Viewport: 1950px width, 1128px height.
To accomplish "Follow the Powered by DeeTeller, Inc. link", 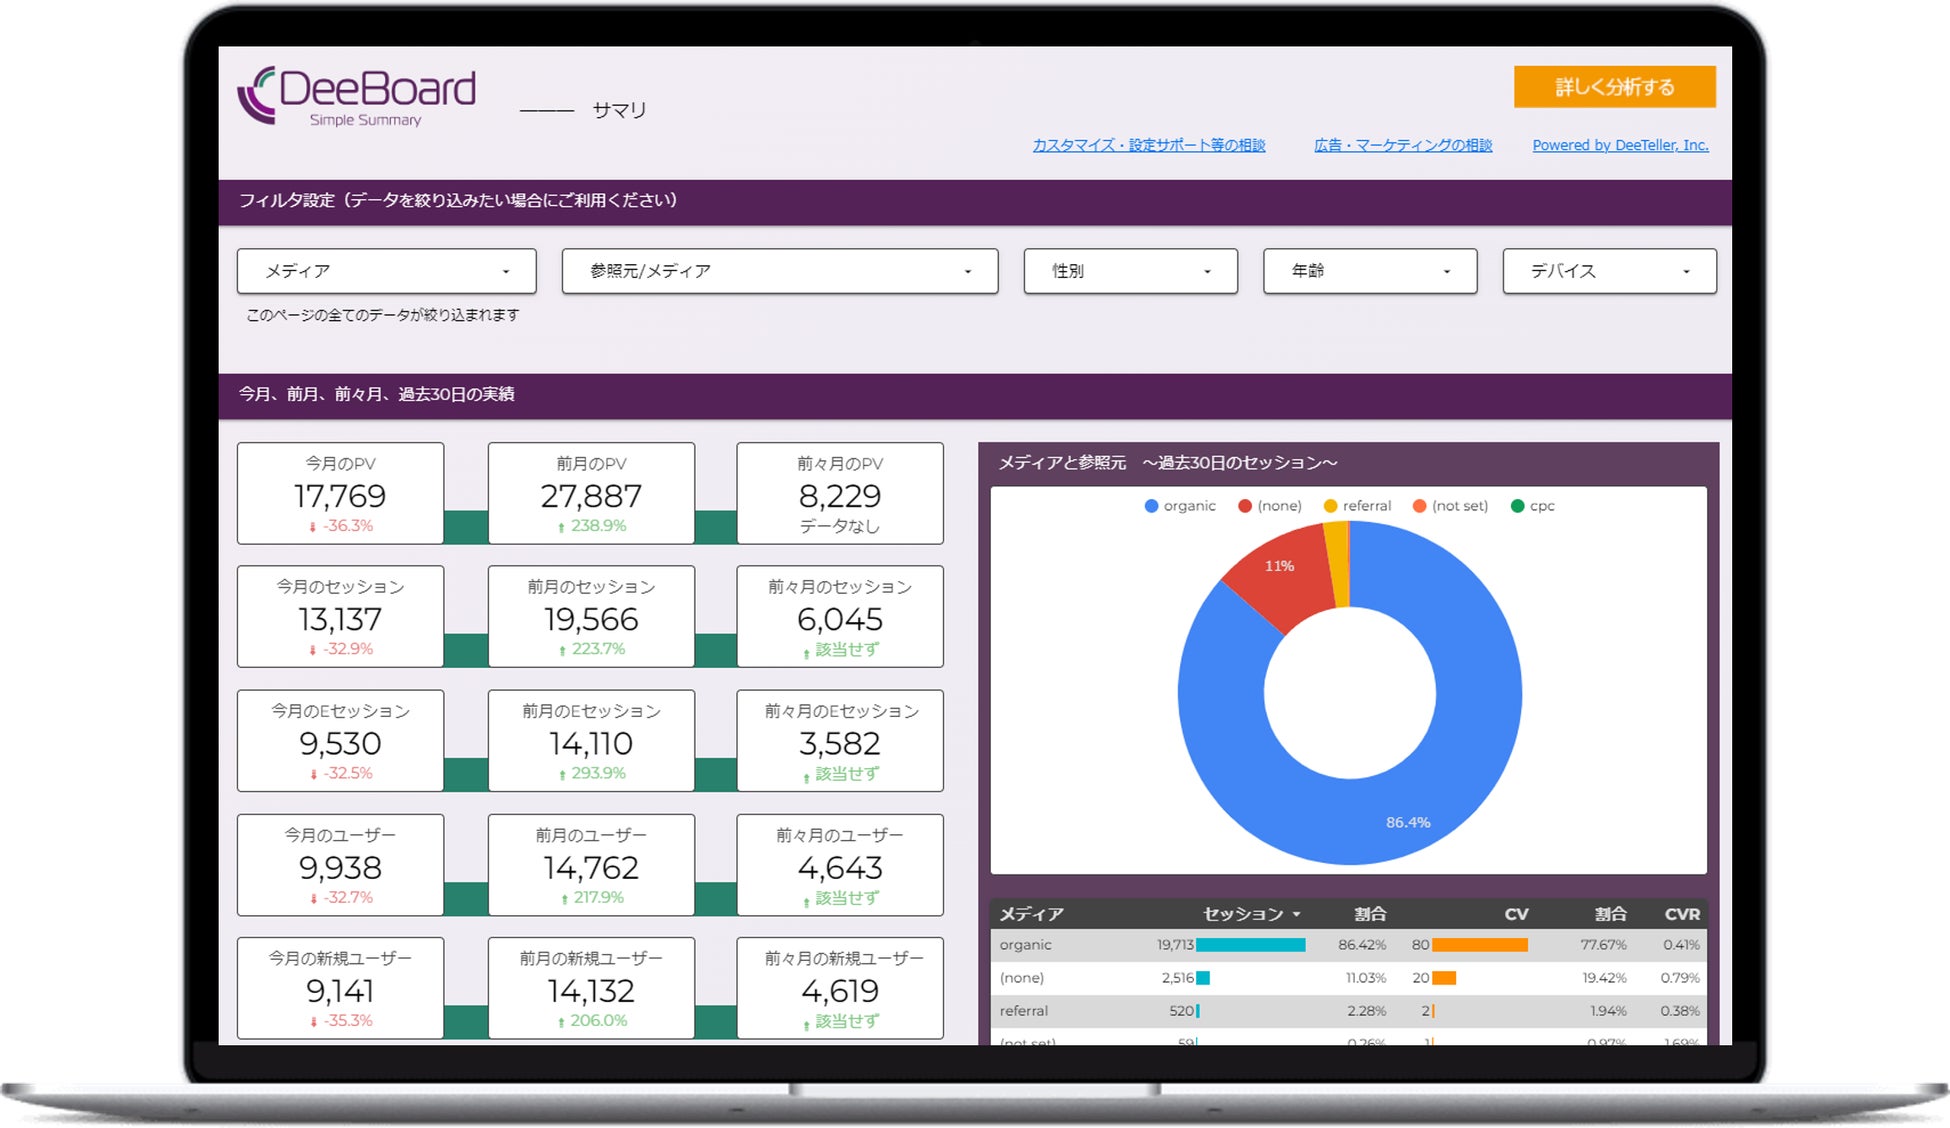I will [x=1620, y=145].
